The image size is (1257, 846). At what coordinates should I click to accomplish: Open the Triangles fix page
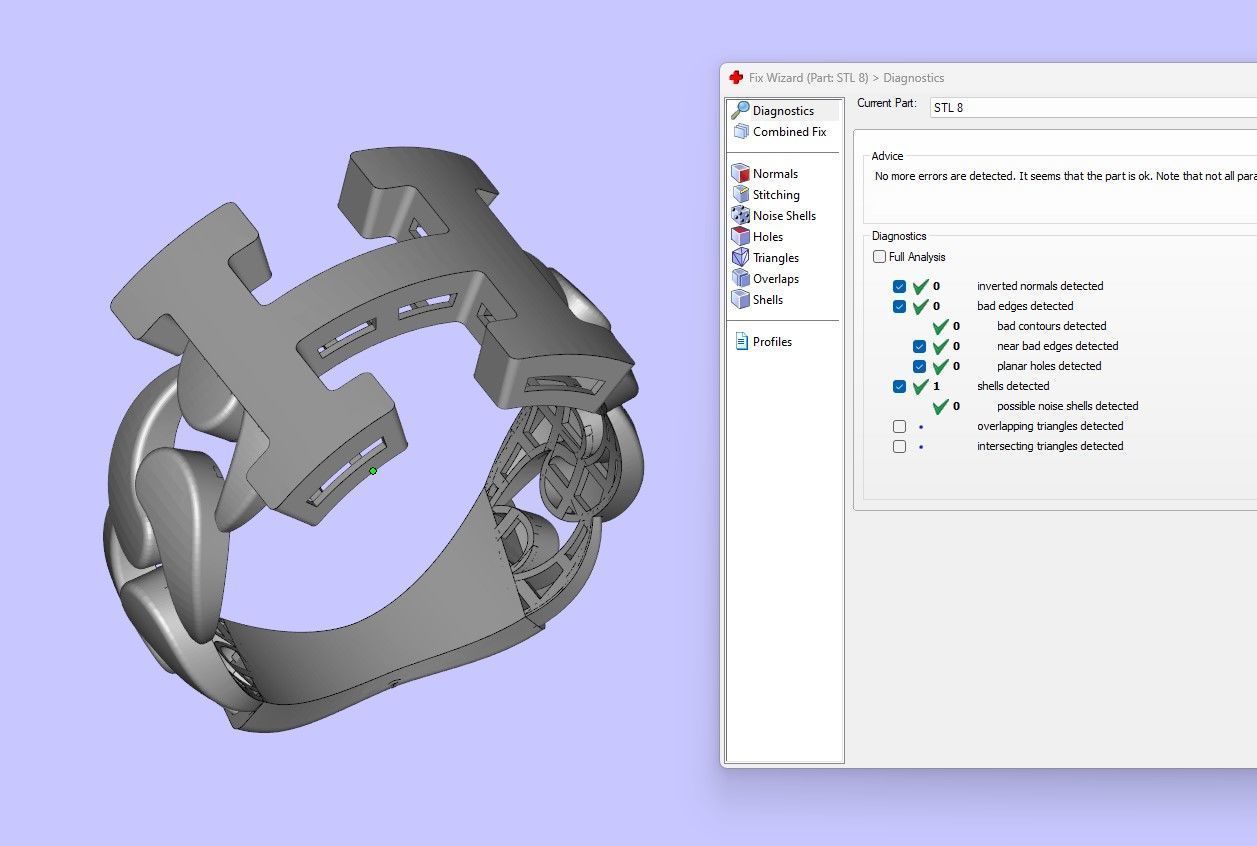(776, 258)
